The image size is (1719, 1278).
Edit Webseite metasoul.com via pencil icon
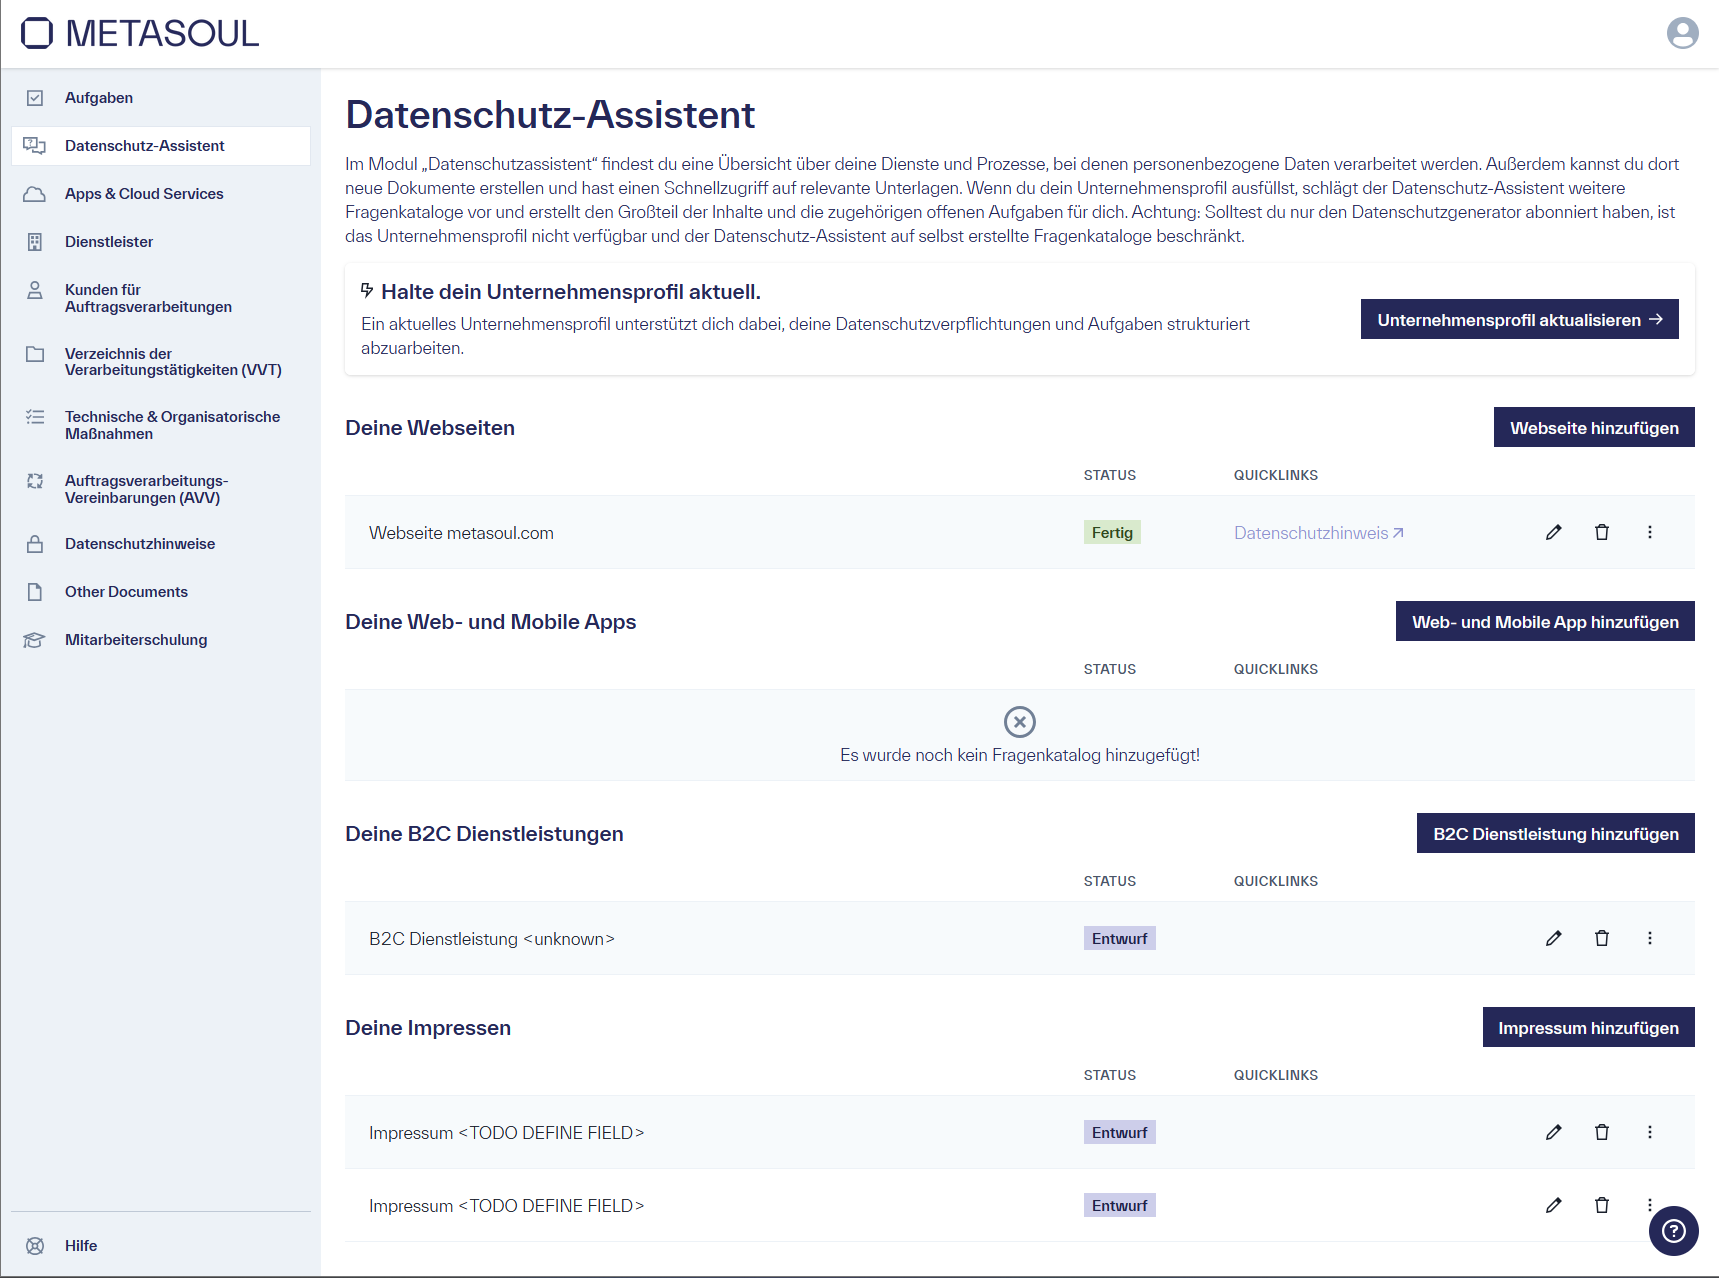[x=1553, y=532]
